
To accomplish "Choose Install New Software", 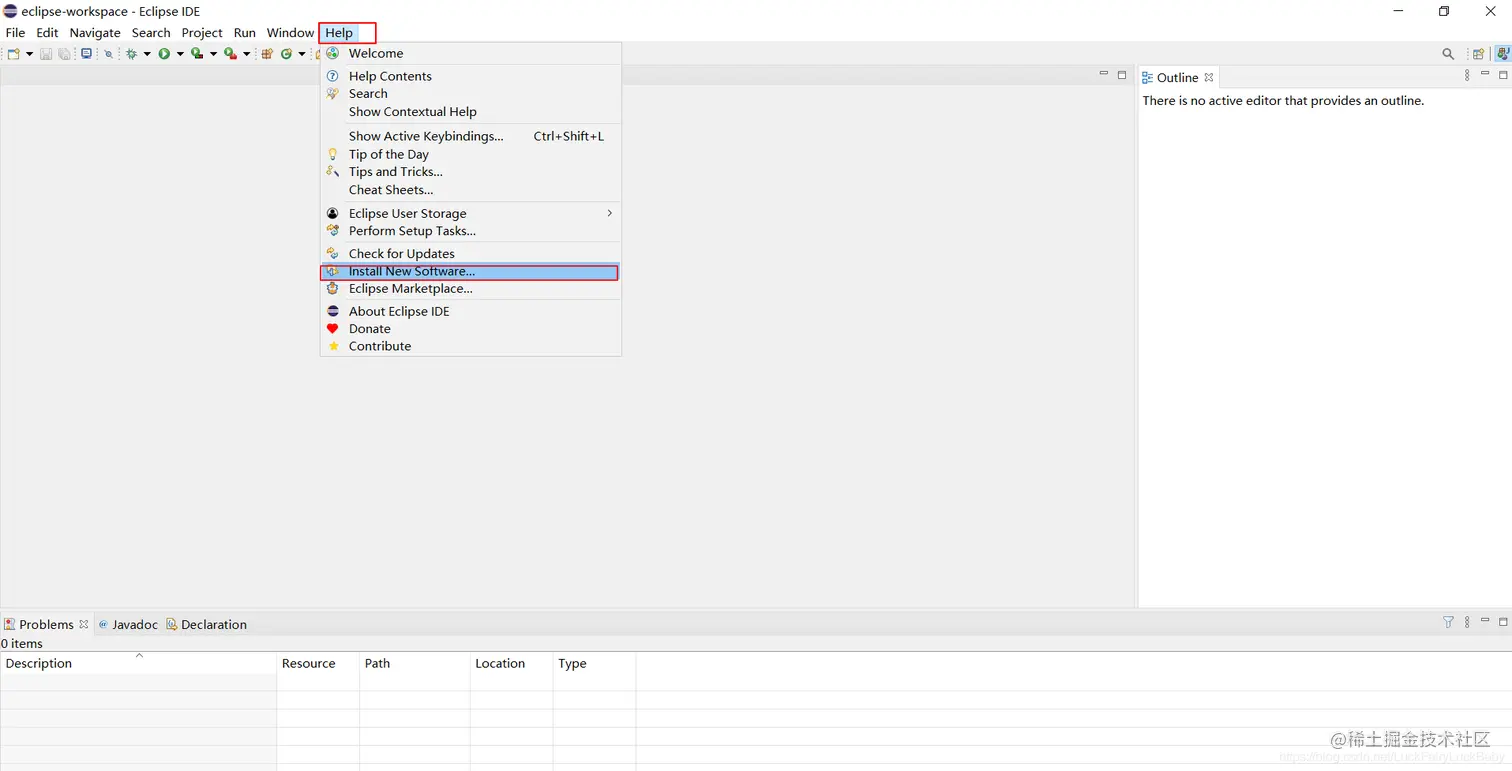I will pyautogui.click(x=471, y=272).
